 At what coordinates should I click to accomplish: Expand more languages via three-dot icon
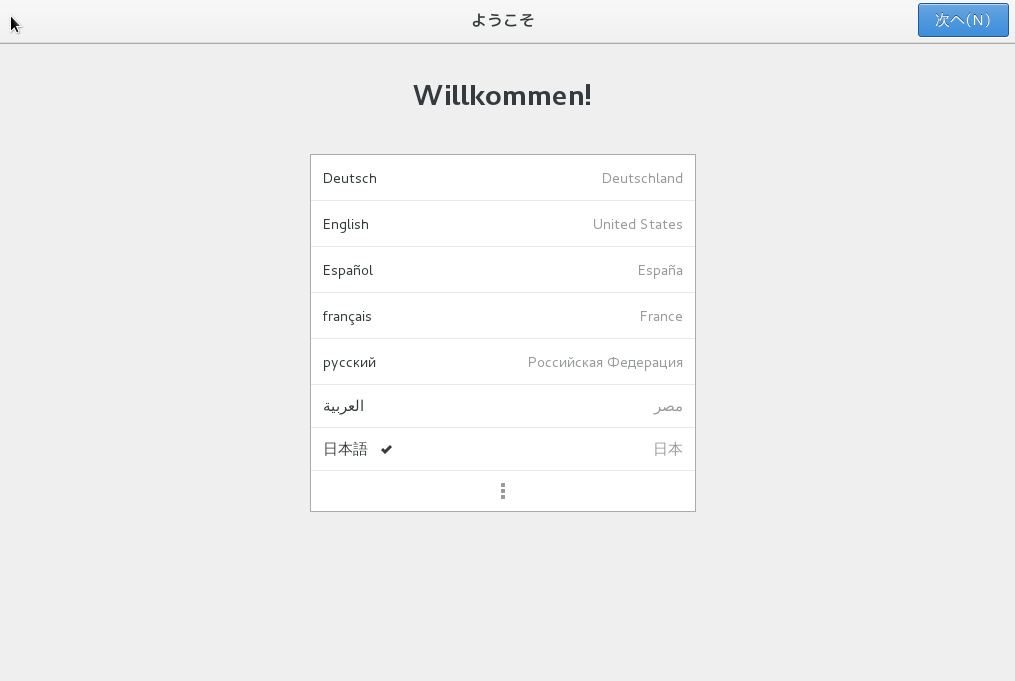click(503, 491)
